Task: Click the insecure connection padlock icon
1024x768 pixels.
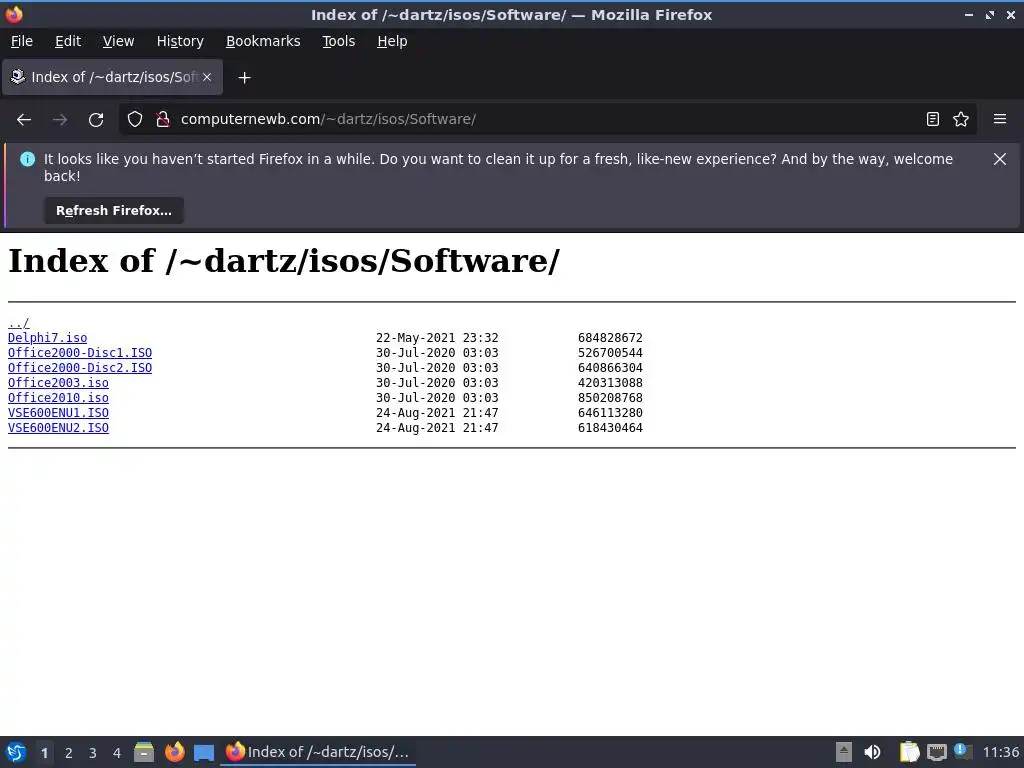Action: tap(163, 120)
